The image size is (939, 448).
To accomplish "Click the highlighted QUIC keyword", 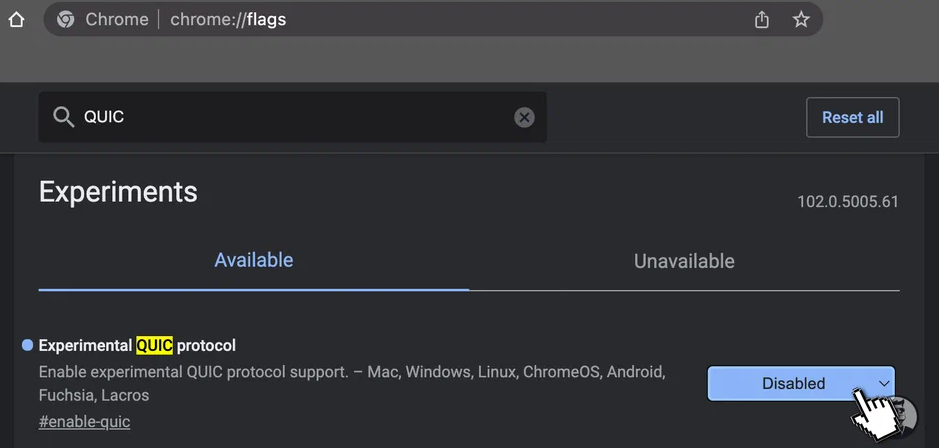I will pyautogui.click(x=155, y=346).
